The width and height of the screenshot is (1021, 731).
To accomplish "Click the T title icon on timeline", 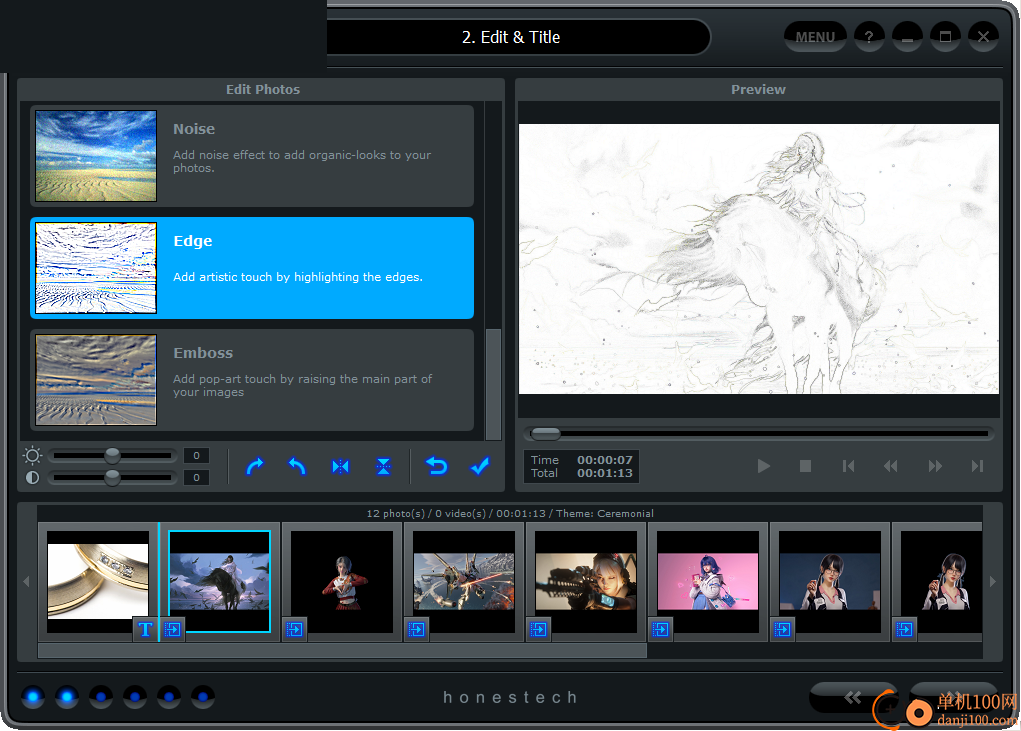I will (145, 629).
